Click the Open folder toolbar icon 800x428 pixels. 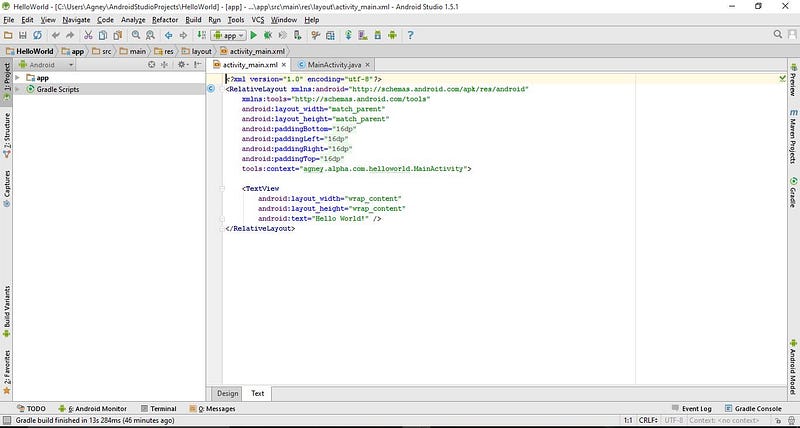point(8,35)
